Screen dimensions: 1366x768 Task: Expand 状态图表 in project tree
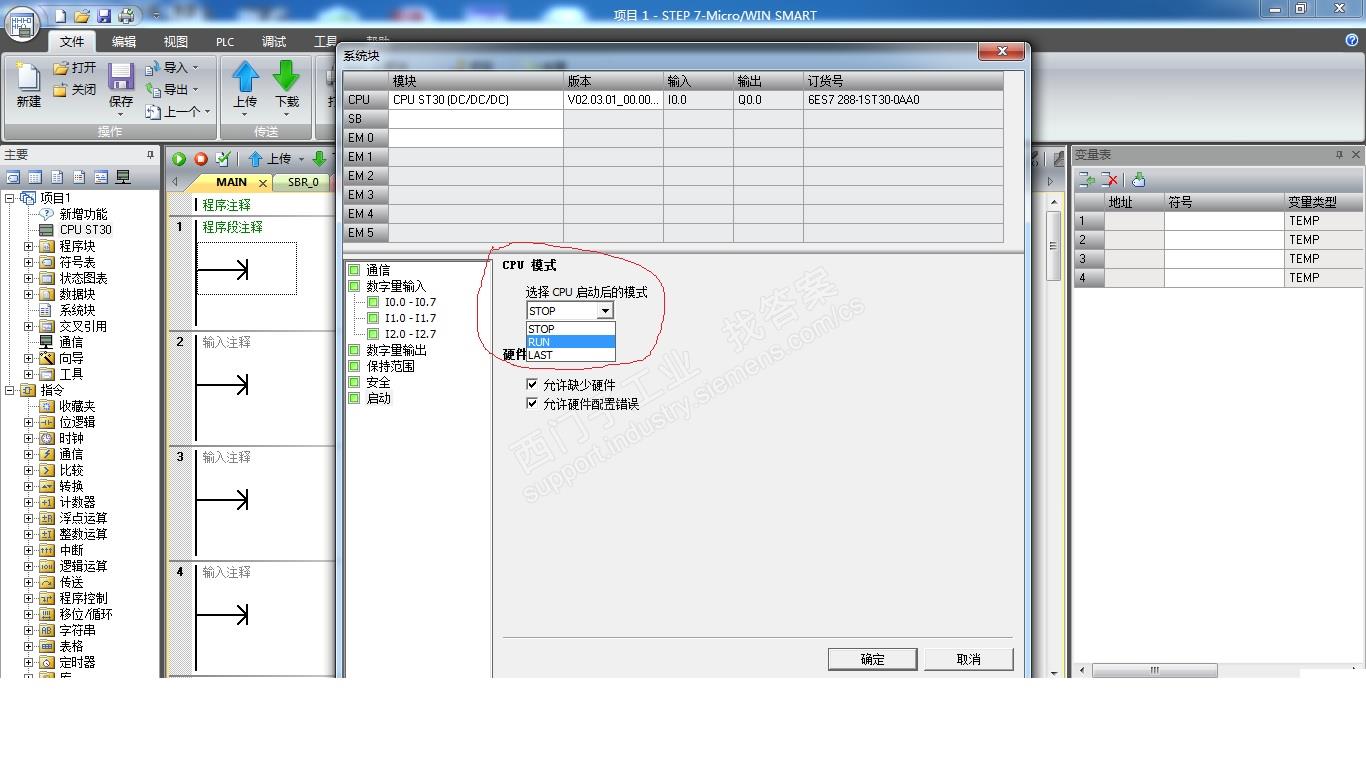pyautogui.click(x=29, y=278)
